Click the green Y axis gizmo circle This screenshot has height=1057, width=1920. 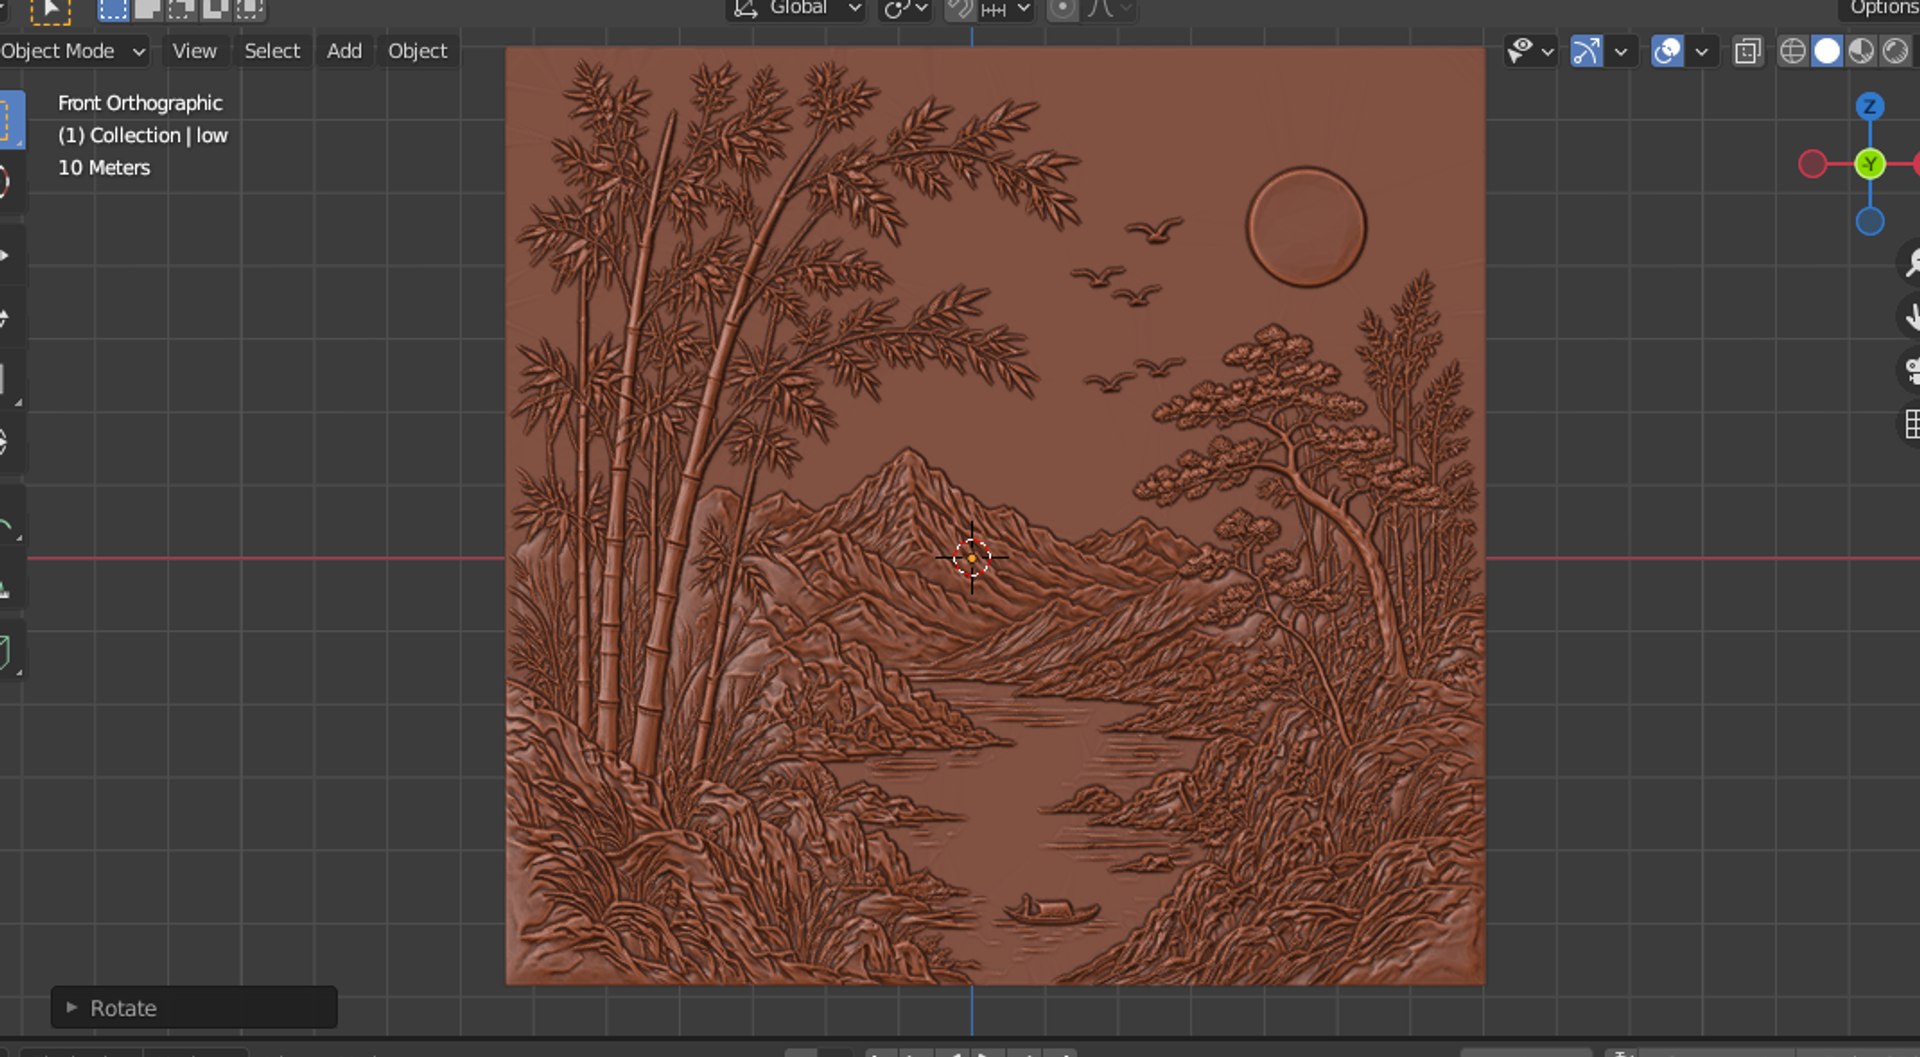pyautogui.click(x=1869, y=164)
